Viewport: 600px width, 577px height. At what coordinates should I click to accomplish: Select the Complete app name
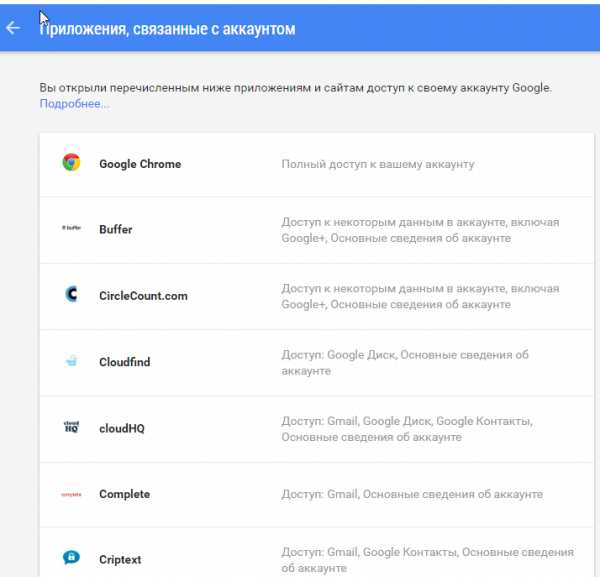pos(125,494)
